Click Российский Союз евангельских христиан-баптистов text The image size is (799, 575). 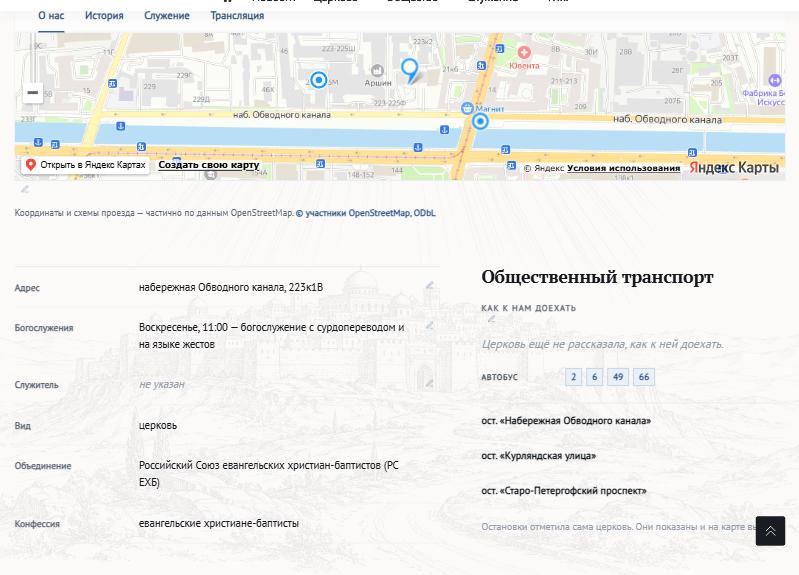269,474
